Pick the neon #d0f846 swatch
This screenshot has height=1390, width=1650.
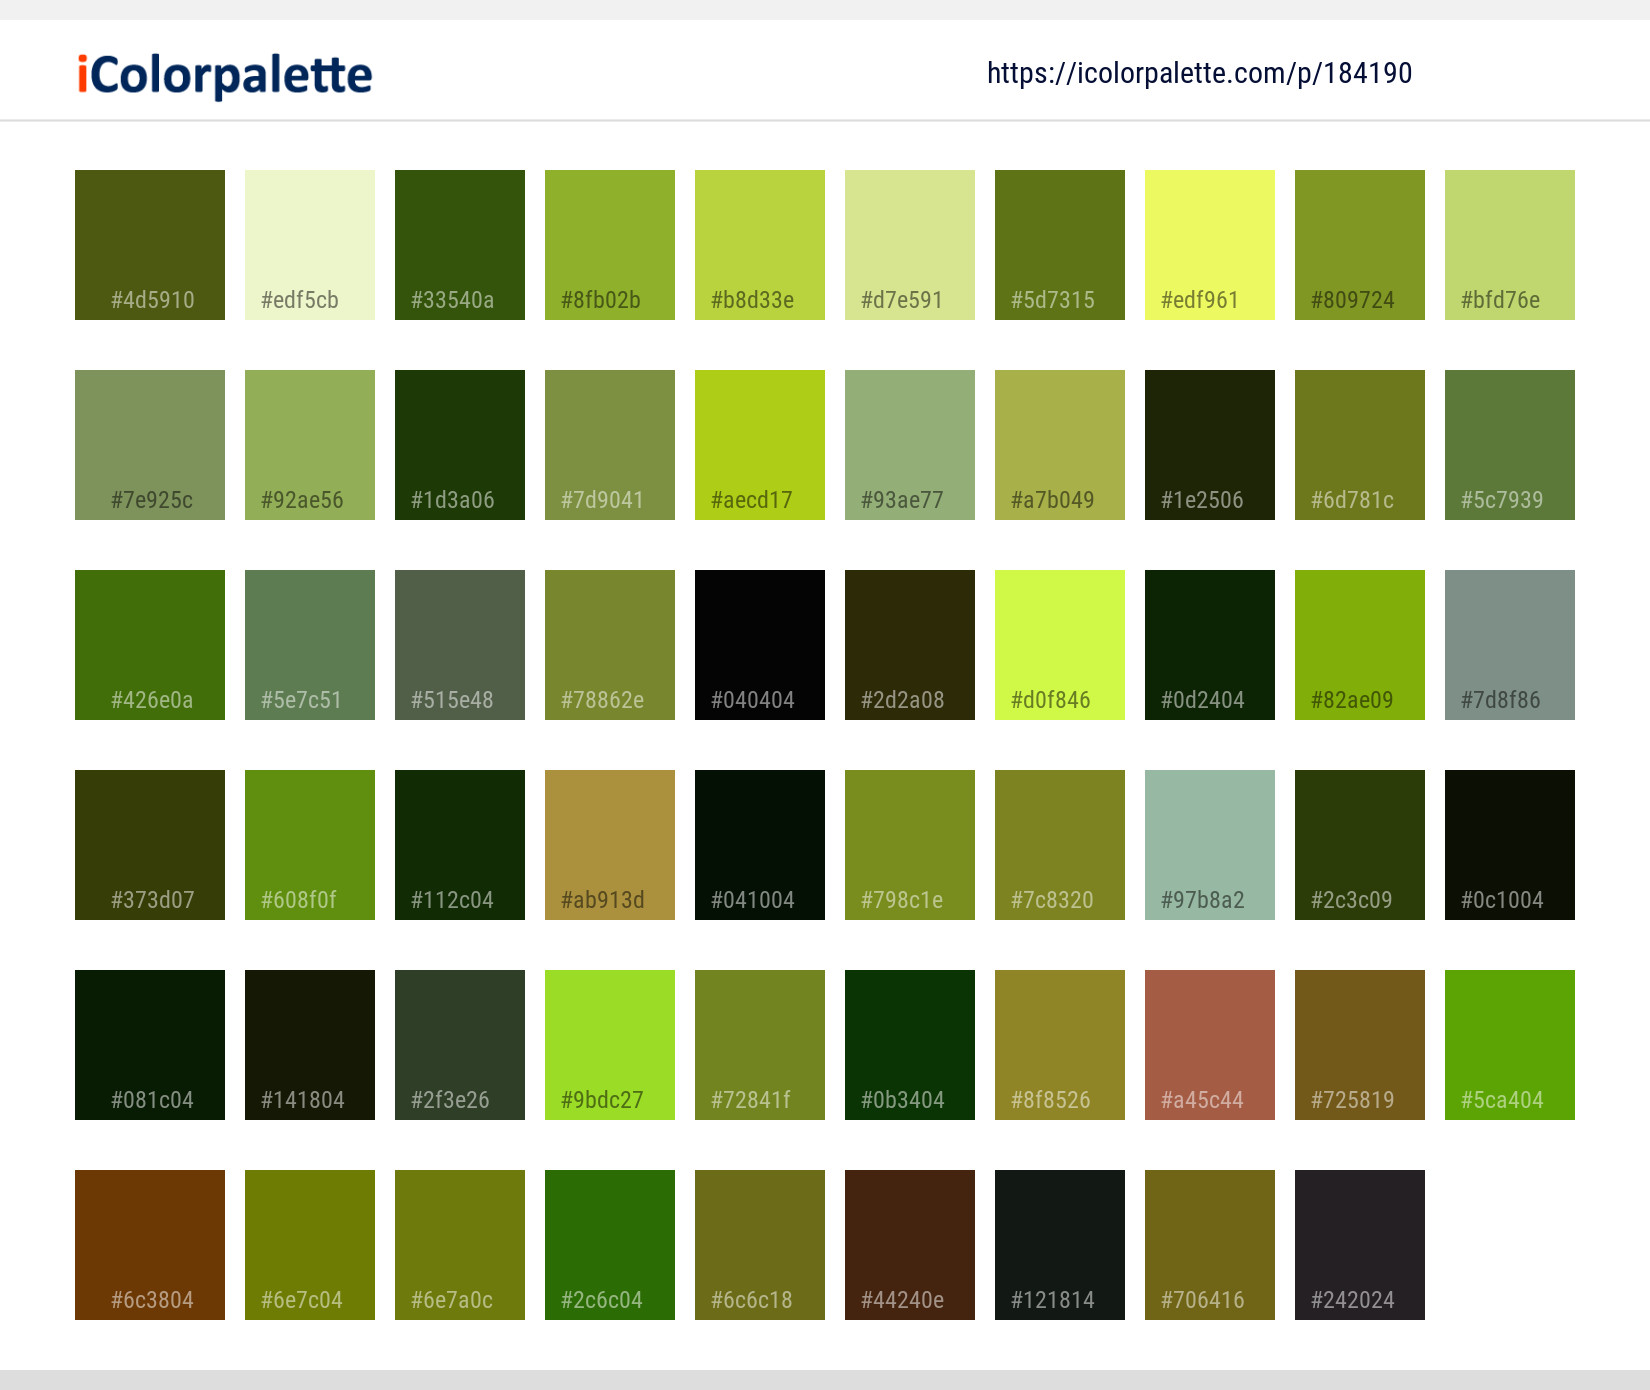pyautogui.click(x=1060, y=645)
